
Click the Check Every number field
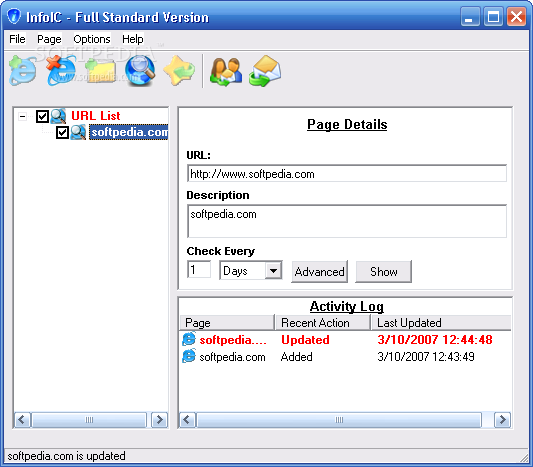(x=199, y=270)
